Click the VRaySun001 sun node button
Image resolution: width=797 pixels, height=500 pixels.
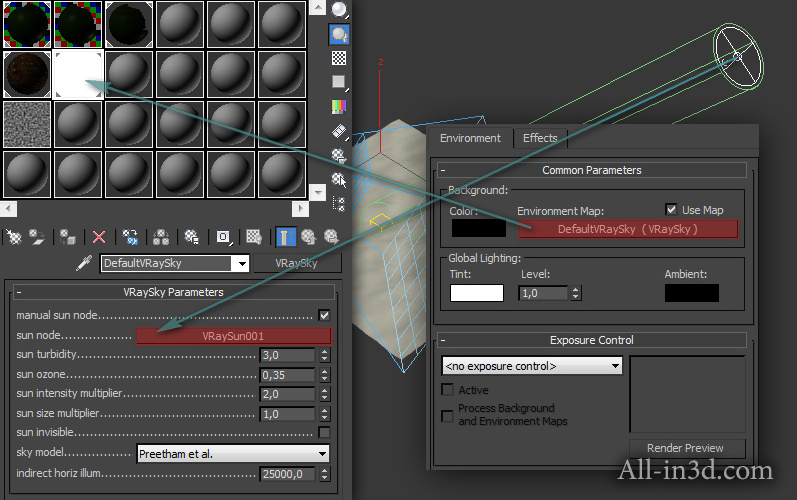233,336
